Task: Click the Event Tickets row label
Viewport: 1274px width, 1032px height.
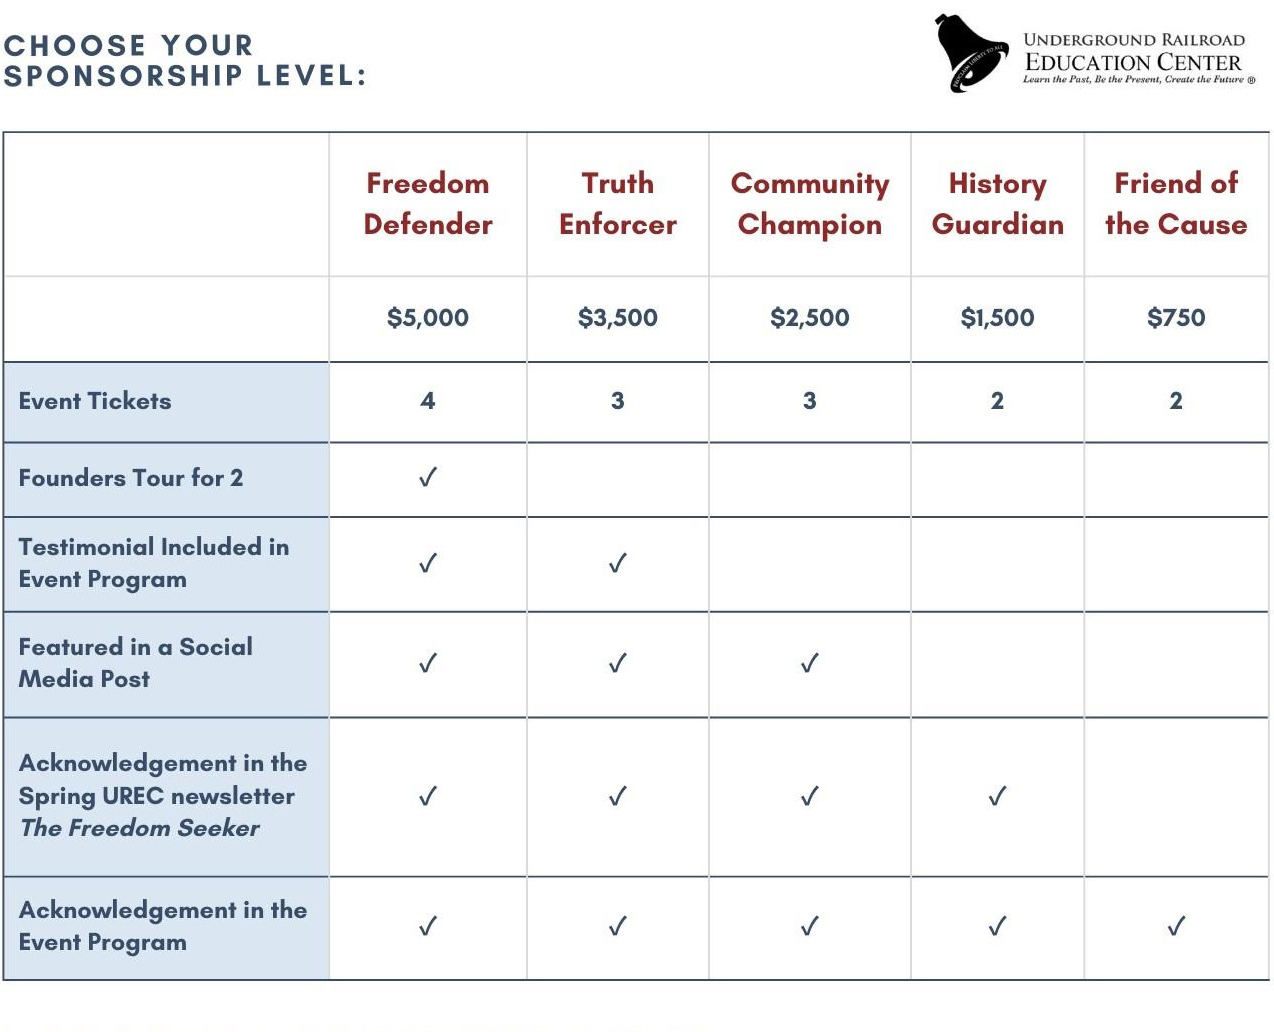Action: click(x=95, y=401)
